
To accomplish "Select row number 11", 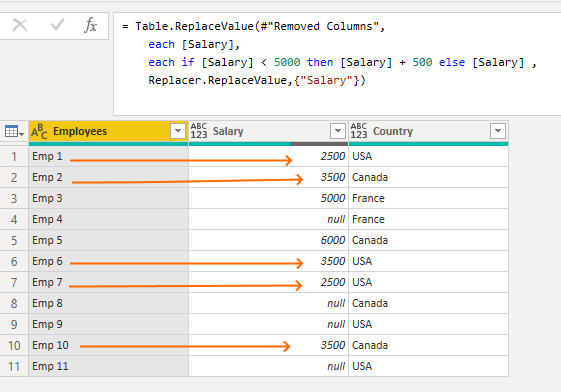I will click(14, 367).
